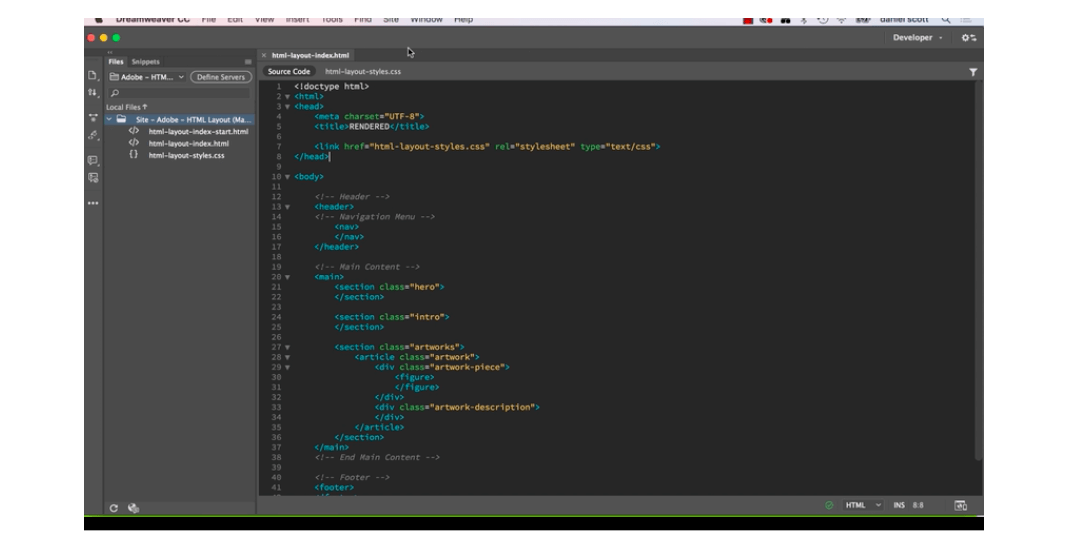The height and width of the screenshot is (549, 1070).
Task: Select the Site - Adobe - HTML Layout row
Action: (179, 119)
